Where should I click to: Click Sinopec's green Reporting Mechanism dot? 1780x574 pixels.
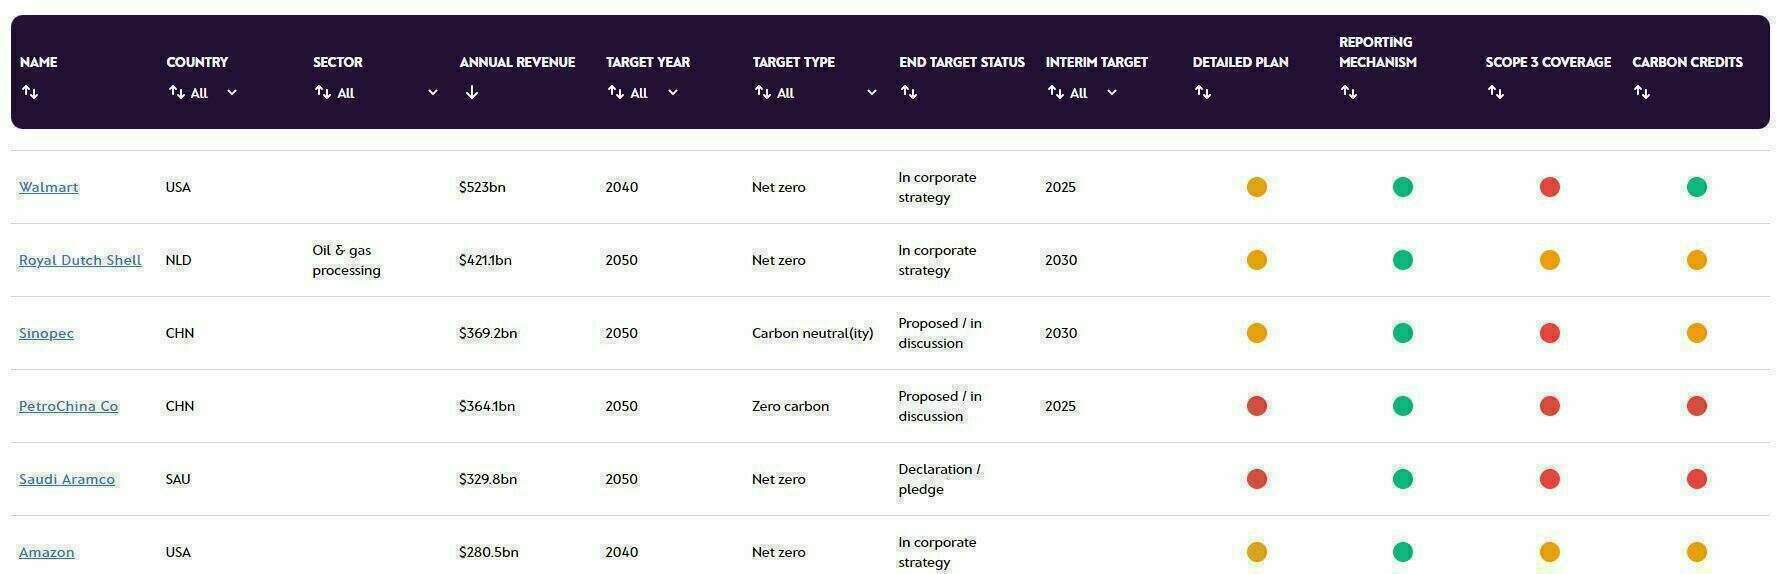pos(1403,333)
